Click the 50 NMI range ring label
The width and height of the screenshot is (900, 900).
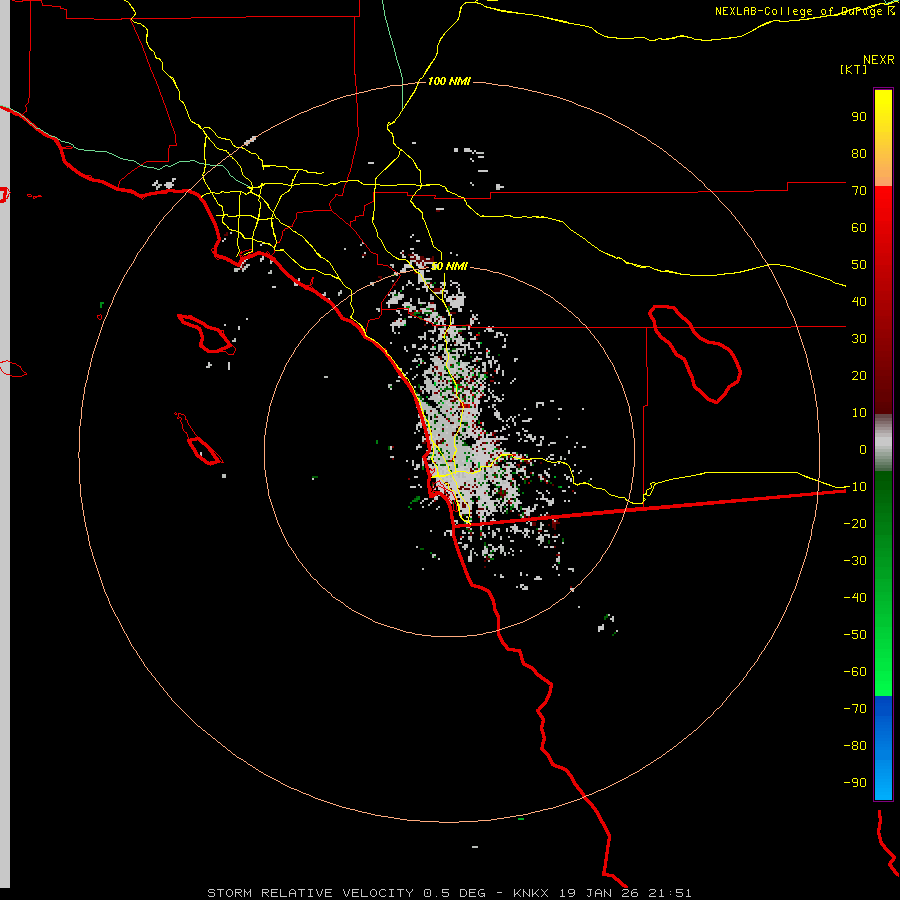coord(449,266)
